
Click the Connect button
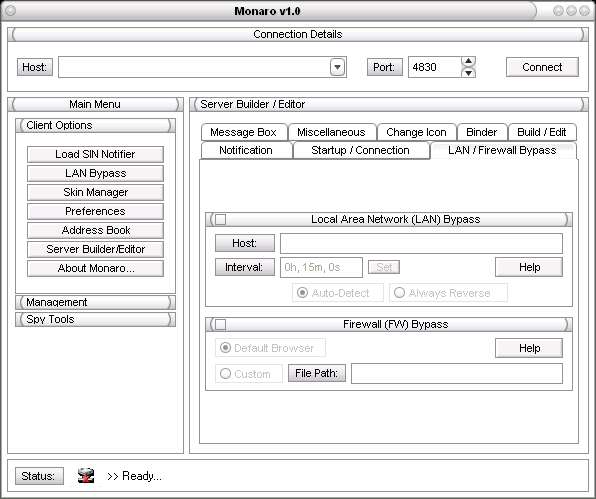point(542,67)
